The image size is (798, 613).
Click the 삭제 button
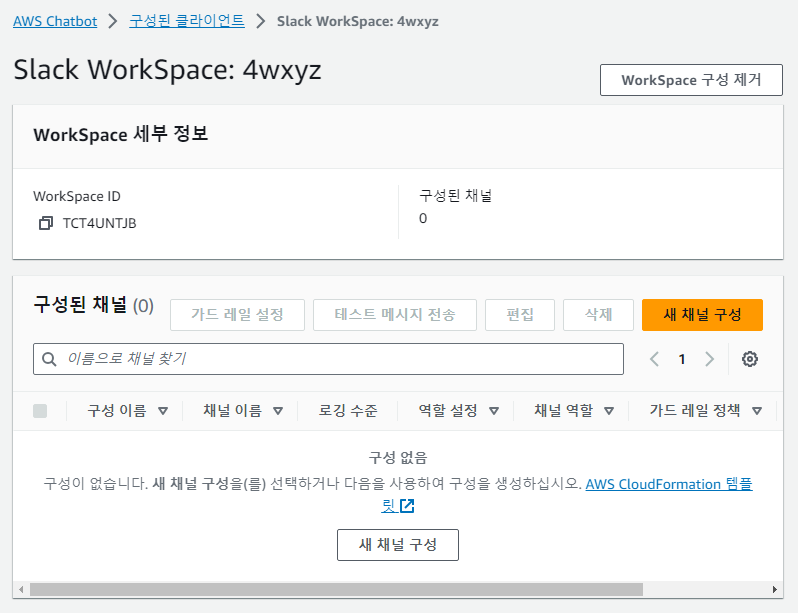click(x=598, y=315)
